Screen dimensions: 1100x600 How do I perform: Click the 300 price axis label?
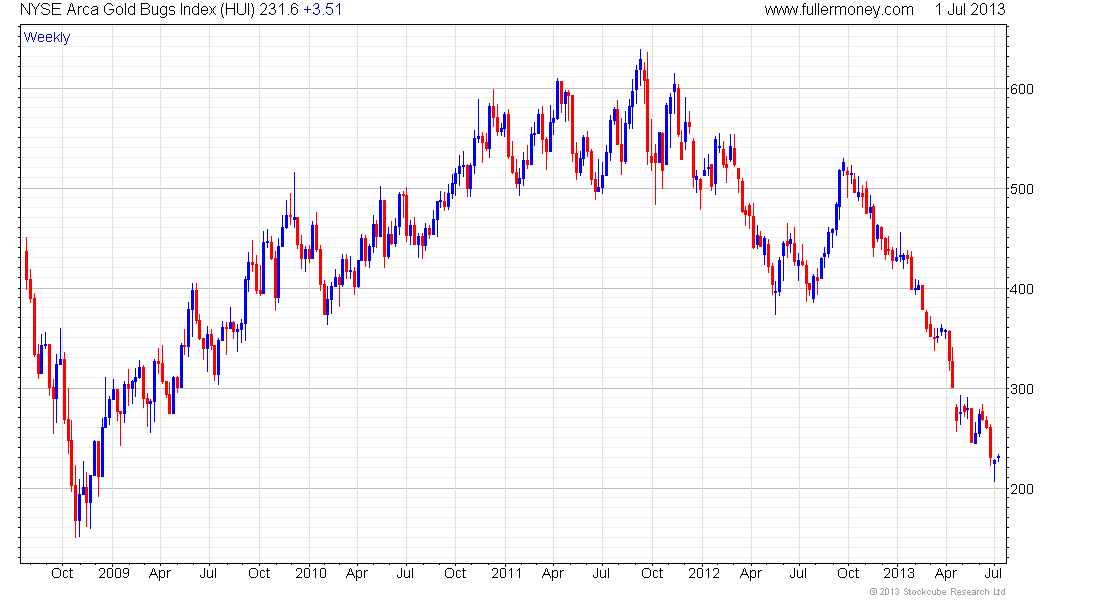(x=1021, y=389)
